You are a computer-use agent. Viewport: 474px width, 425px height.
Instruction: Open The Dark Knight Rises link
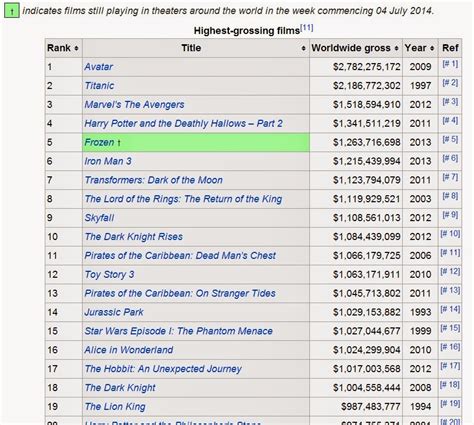click(x=134, y=237)
